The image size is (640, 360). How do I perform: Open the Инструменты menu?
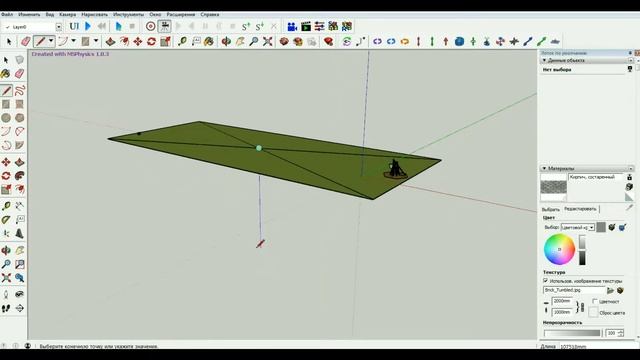(x=129, y=15)
